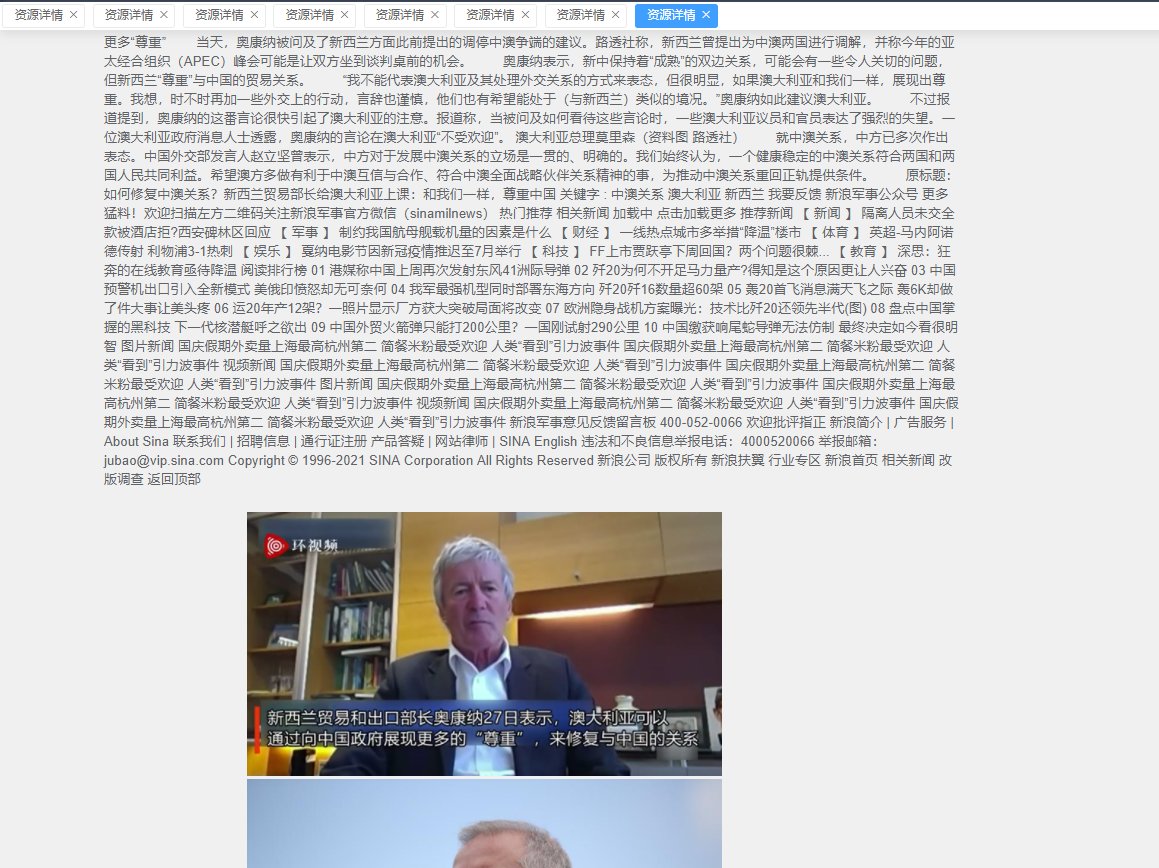Close the fifth 资源详情 tab

pos(435,15)
